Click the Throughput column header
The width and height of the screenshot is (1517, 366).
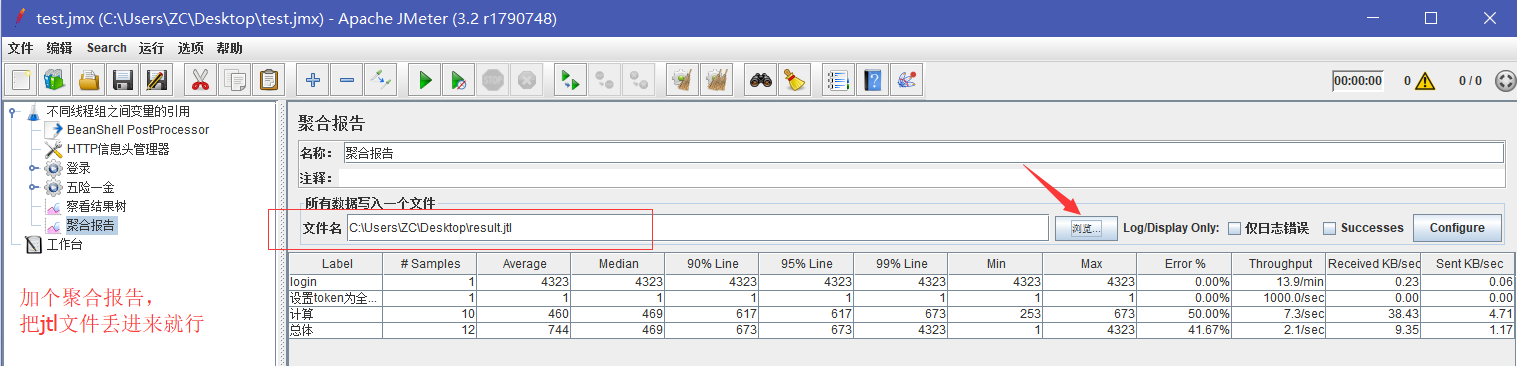(x=1278, y=263)
